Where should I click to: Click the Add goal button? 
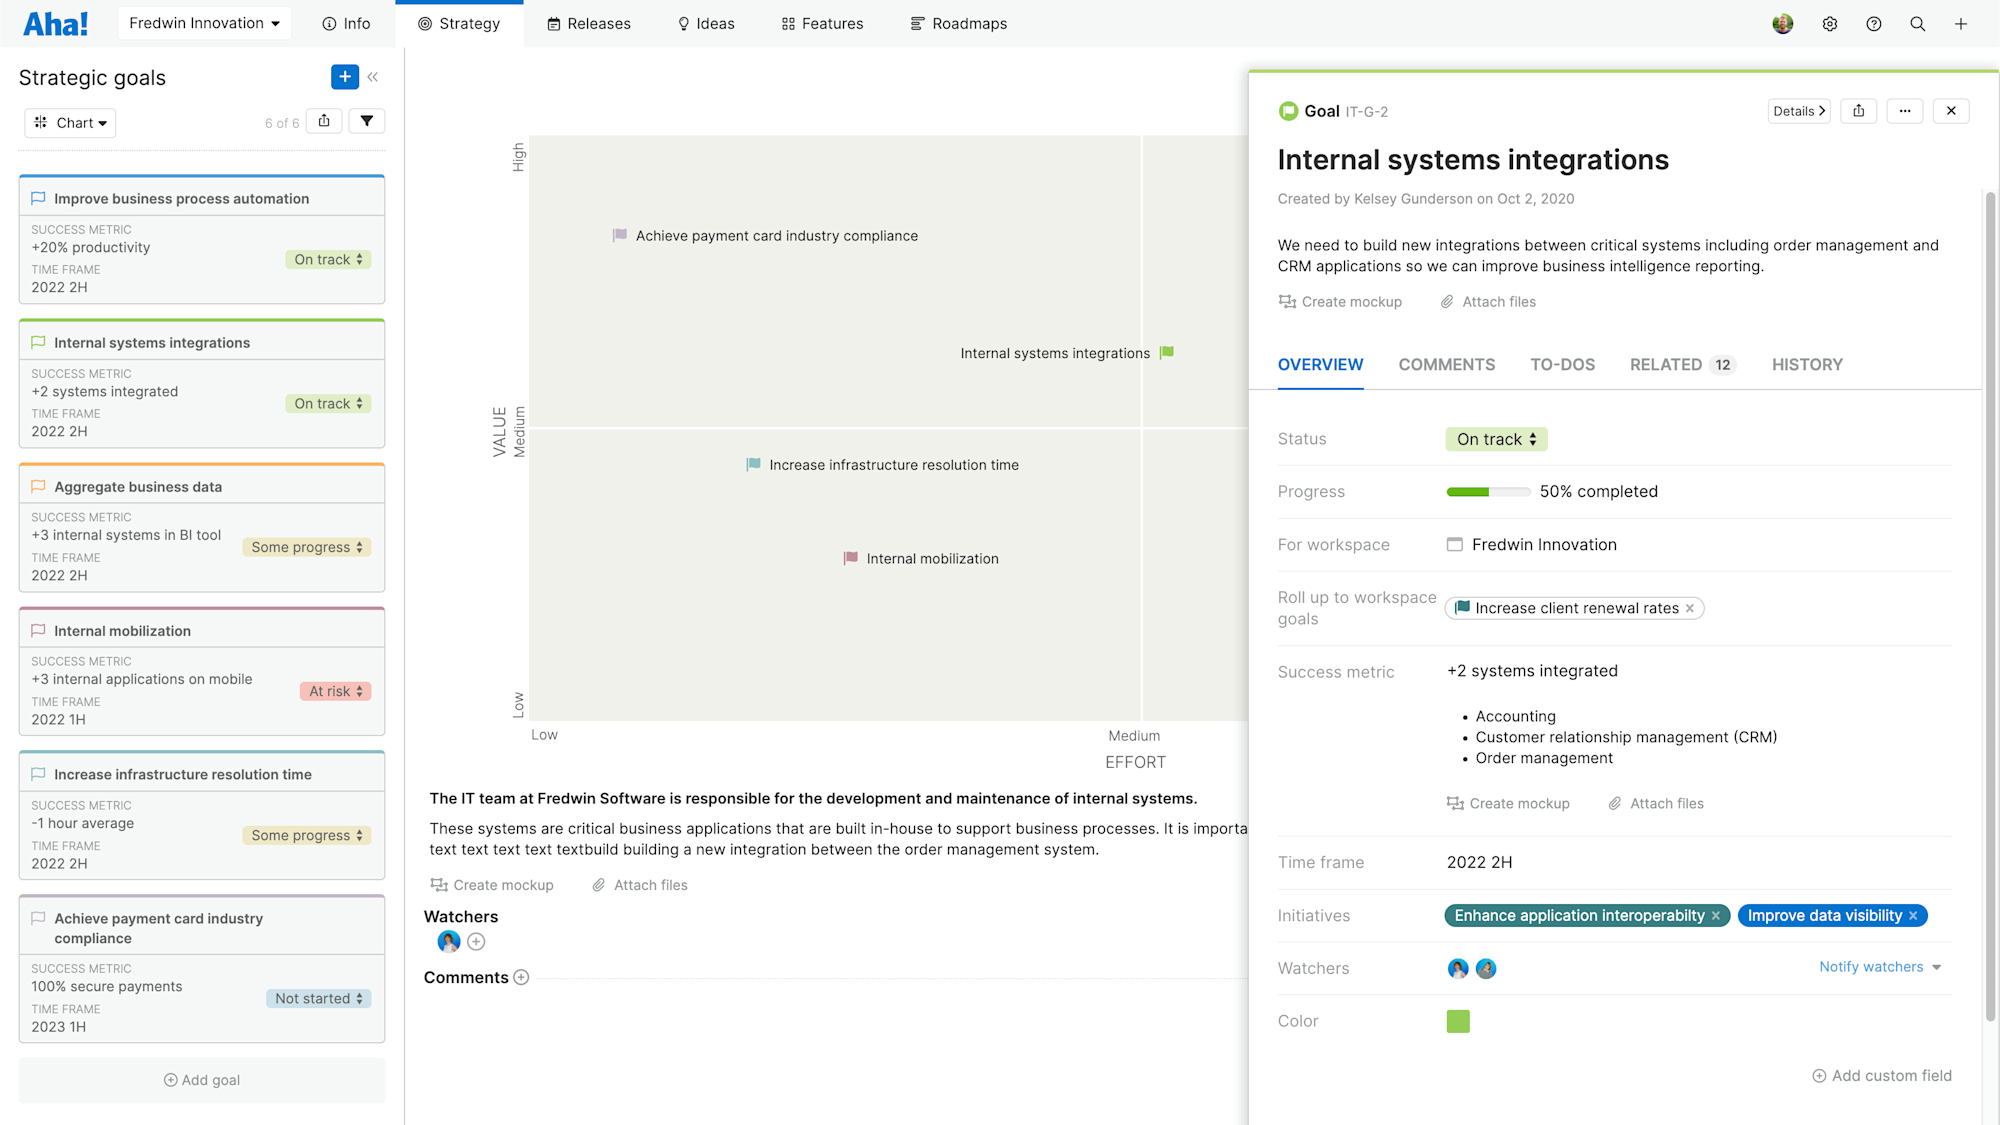(x=201, y=1079)
